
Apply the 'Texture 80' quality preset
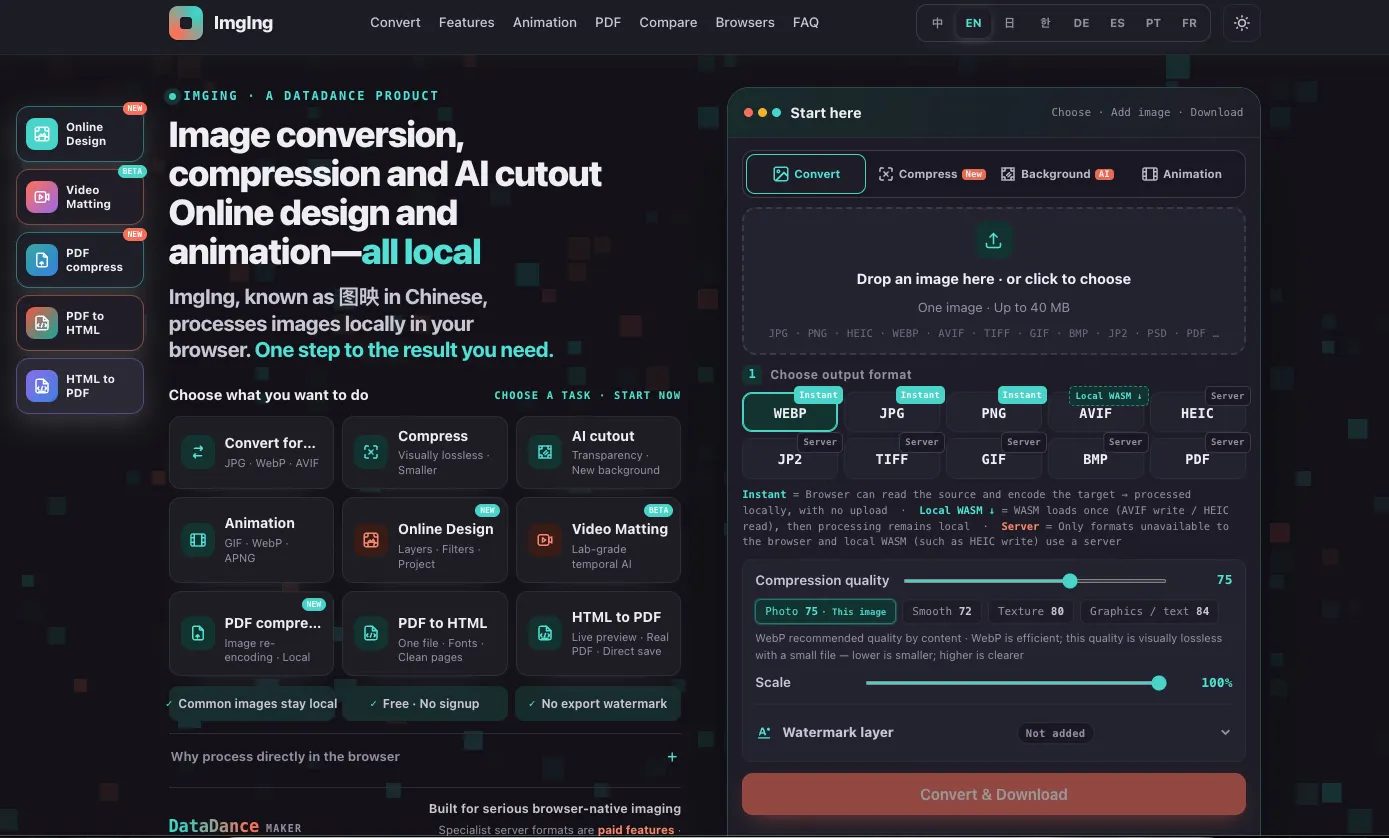coord(1031,611)
